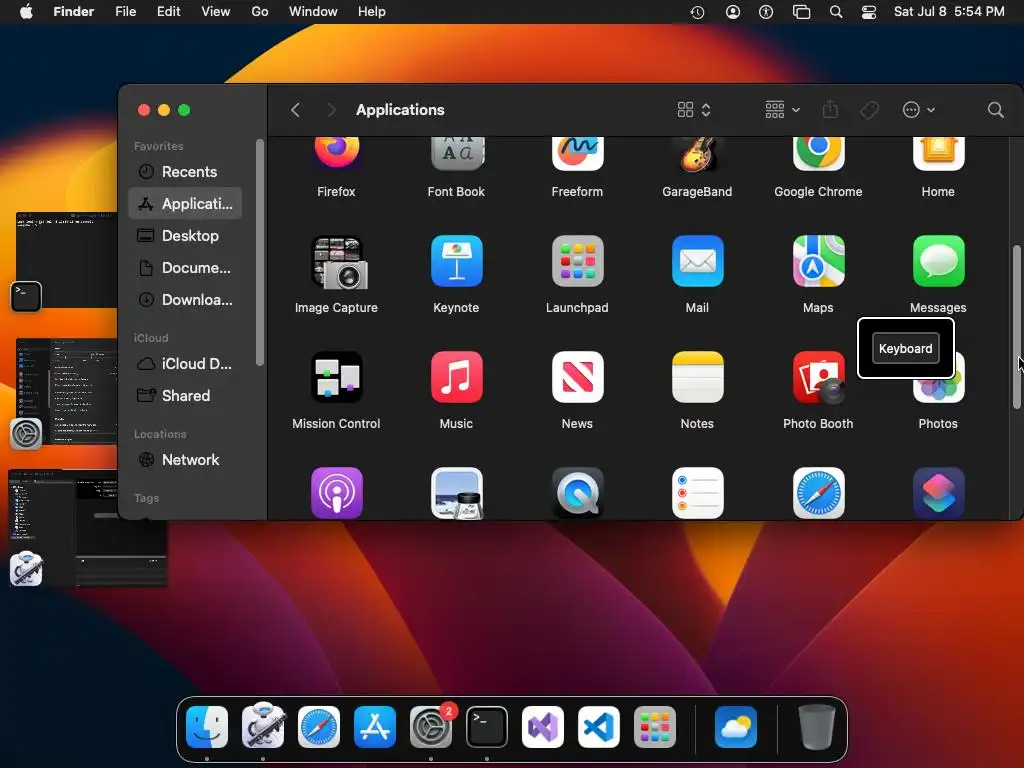Open the Go menu
This screenshot has width=1024, height=768.
click(260, 12)
